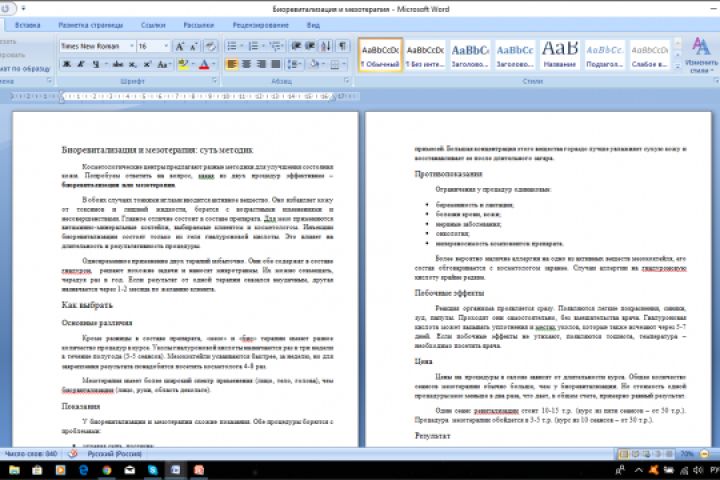Image resolution: width=720 pixels, height=480 pixels.
Task: Switch to the Рассылки tab
Action: 199,25
